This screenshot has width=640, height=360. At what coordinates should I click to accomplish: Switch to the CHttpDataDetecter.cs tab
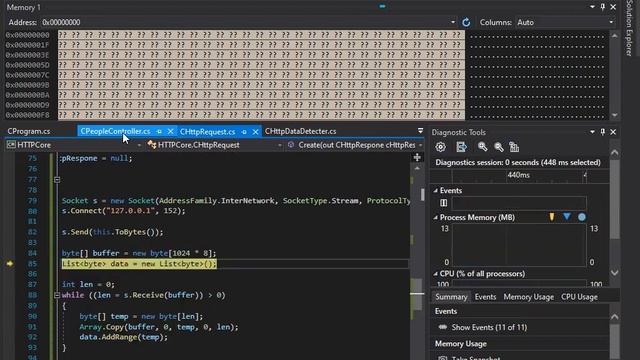300,131
